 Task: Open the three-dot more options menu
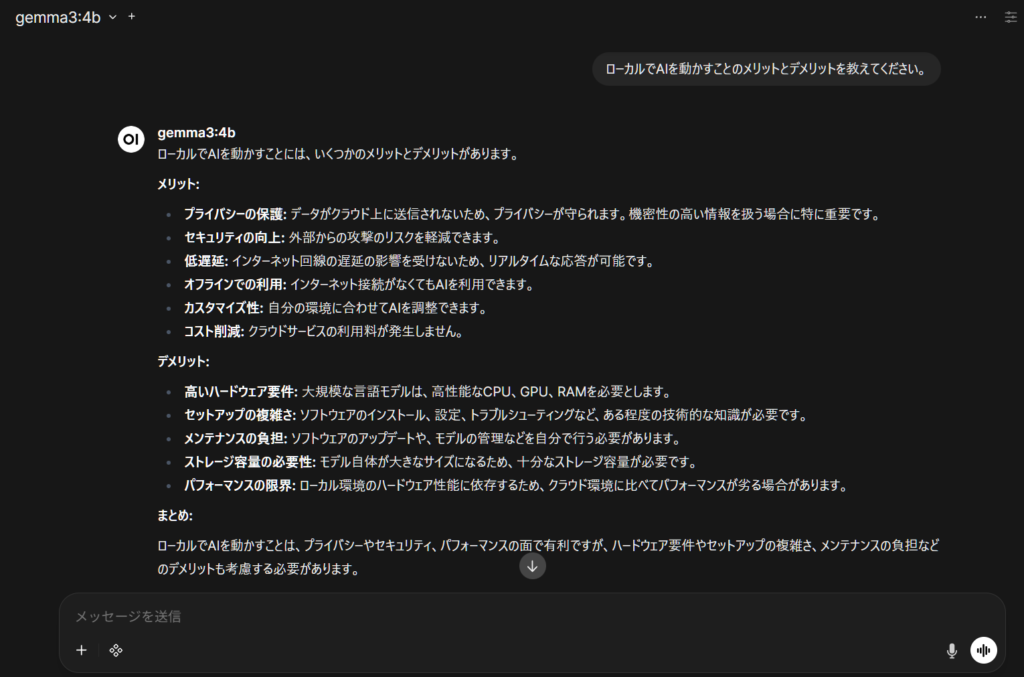click(x=980, y=18)
